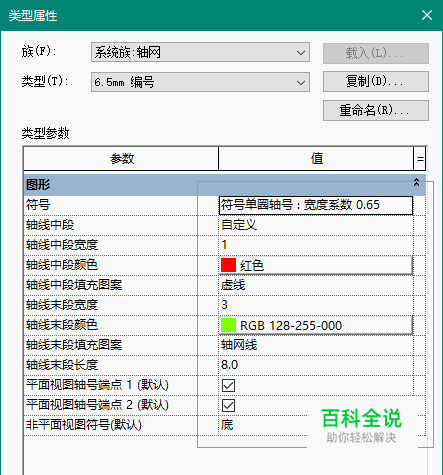
Task: Click the 轴线中段 value 自定义
Action: [x=316, y=225]
